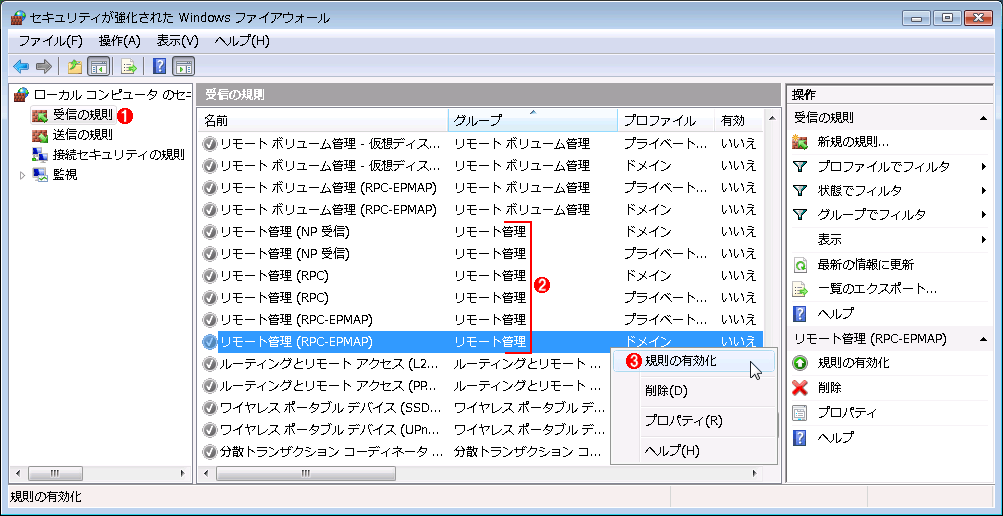Open the ファイル(F) menu

point(51,41)
